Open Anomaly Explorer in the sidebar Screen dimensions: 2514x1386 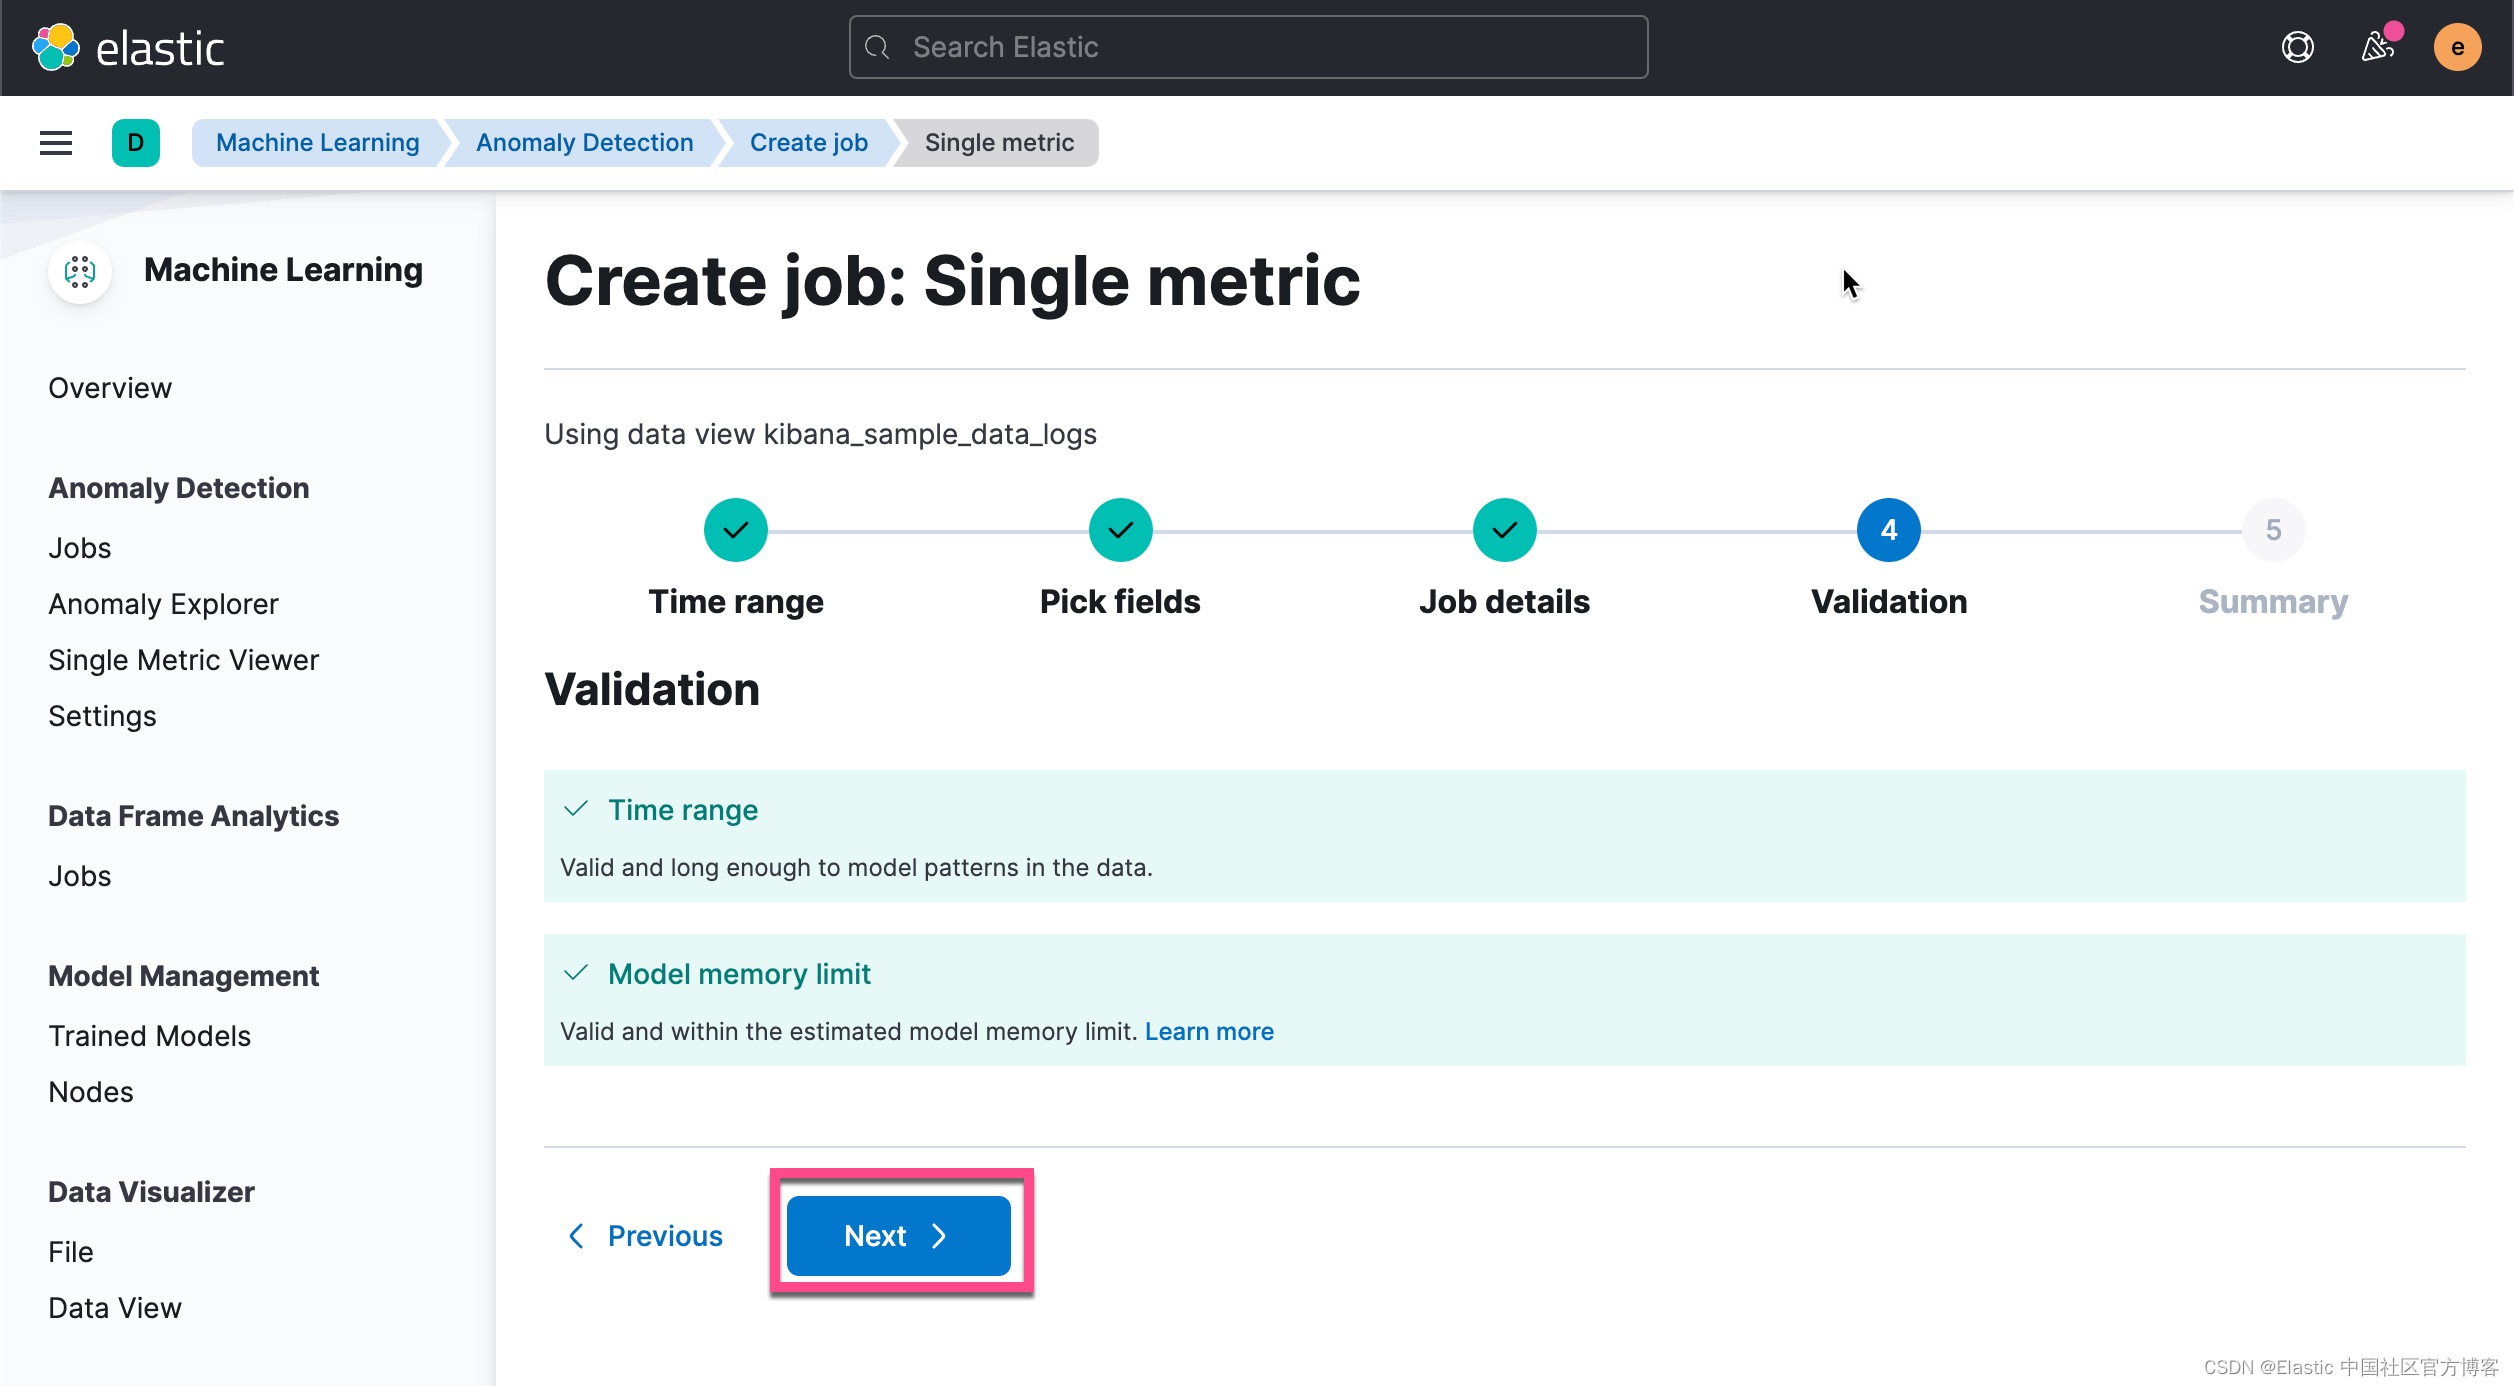pyautogui.click(x=163, y=604)
